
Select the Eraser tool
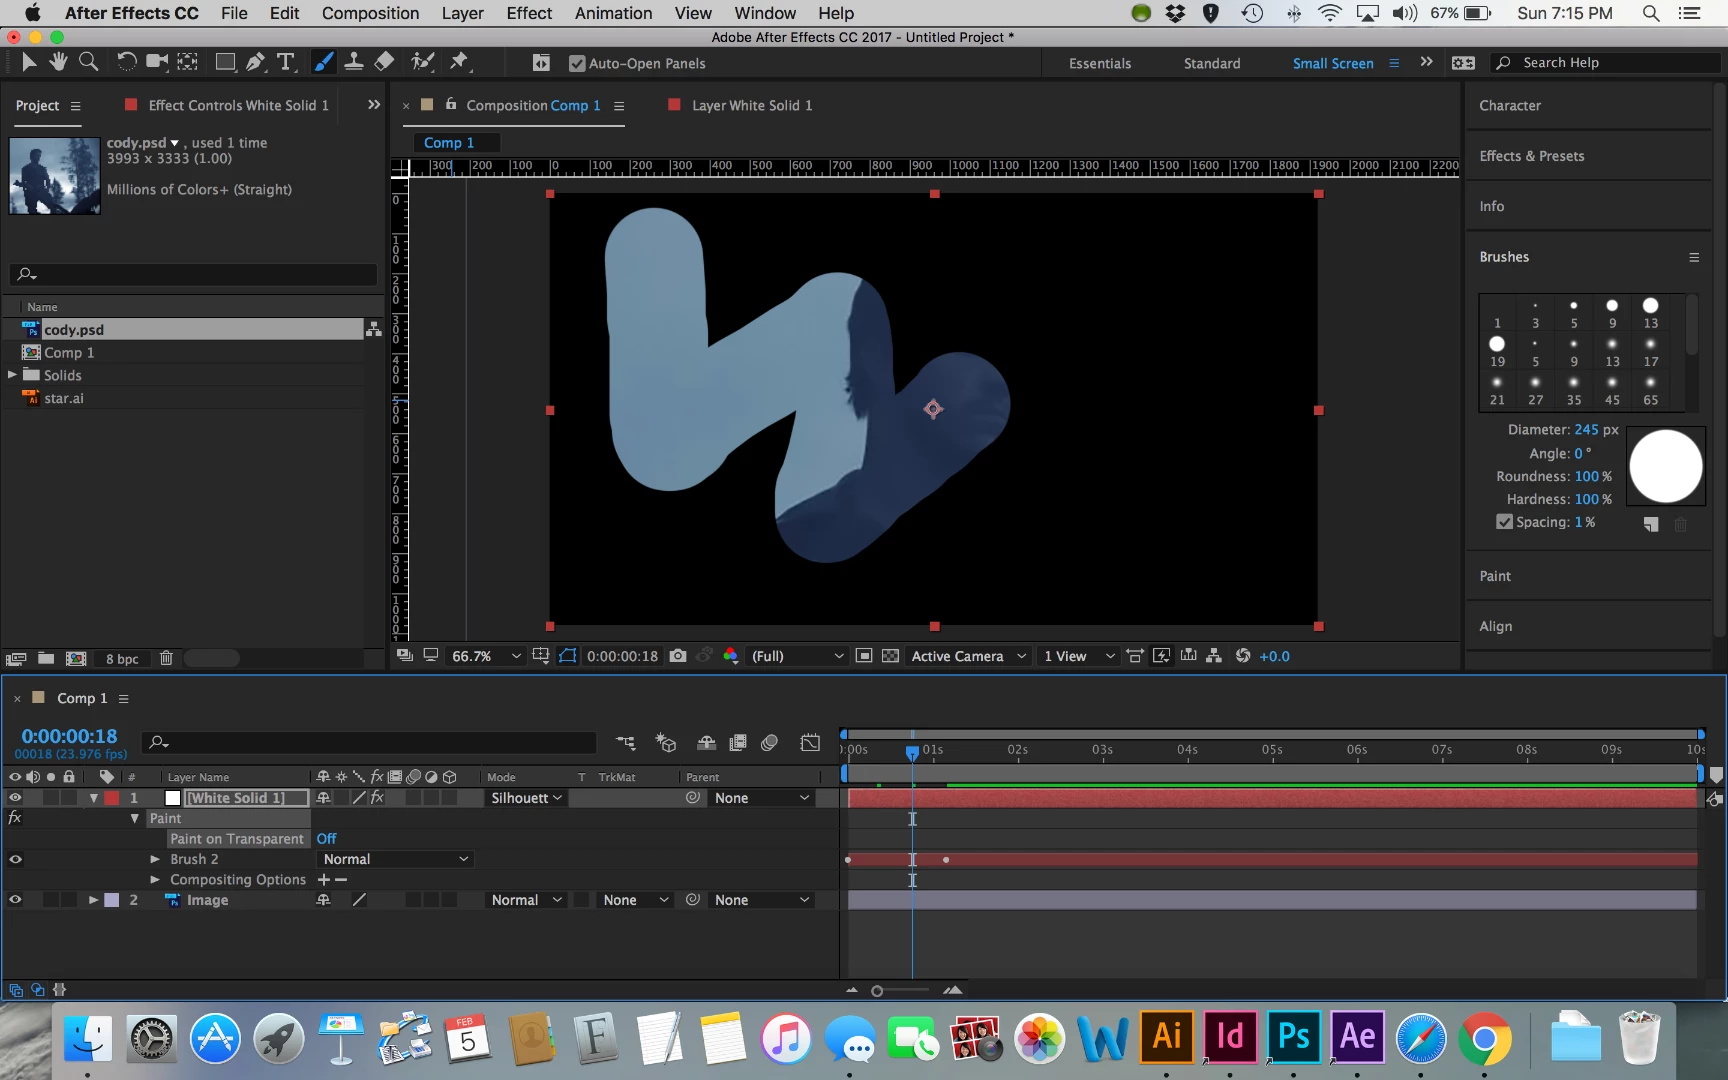tap(384, 62)
